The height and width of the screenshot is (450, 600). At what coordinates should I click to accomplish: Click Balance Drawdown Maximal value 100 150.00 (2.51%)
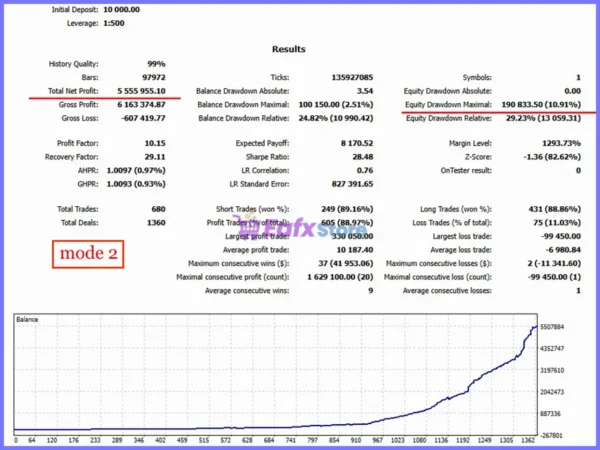click(x=336, y=105)
